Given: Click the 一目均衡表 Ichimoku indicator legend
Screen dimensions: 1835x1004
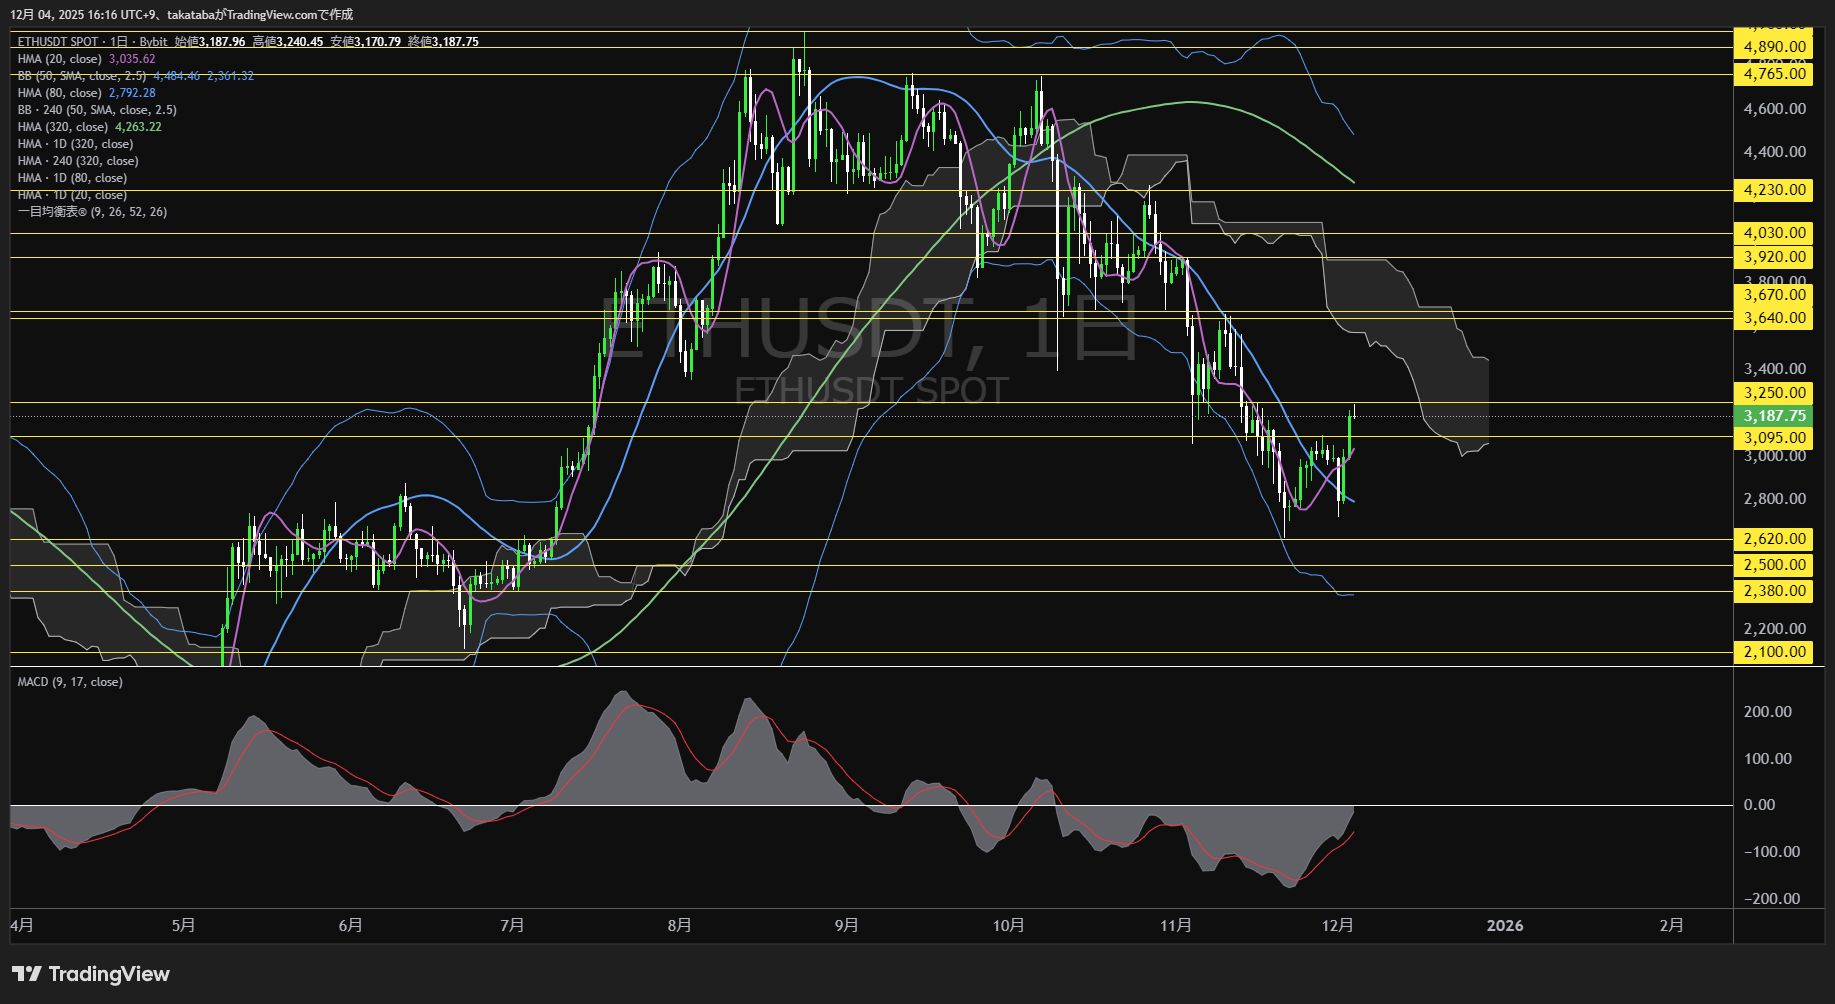Looking at the screenshot, I should [x=92, y=212].
